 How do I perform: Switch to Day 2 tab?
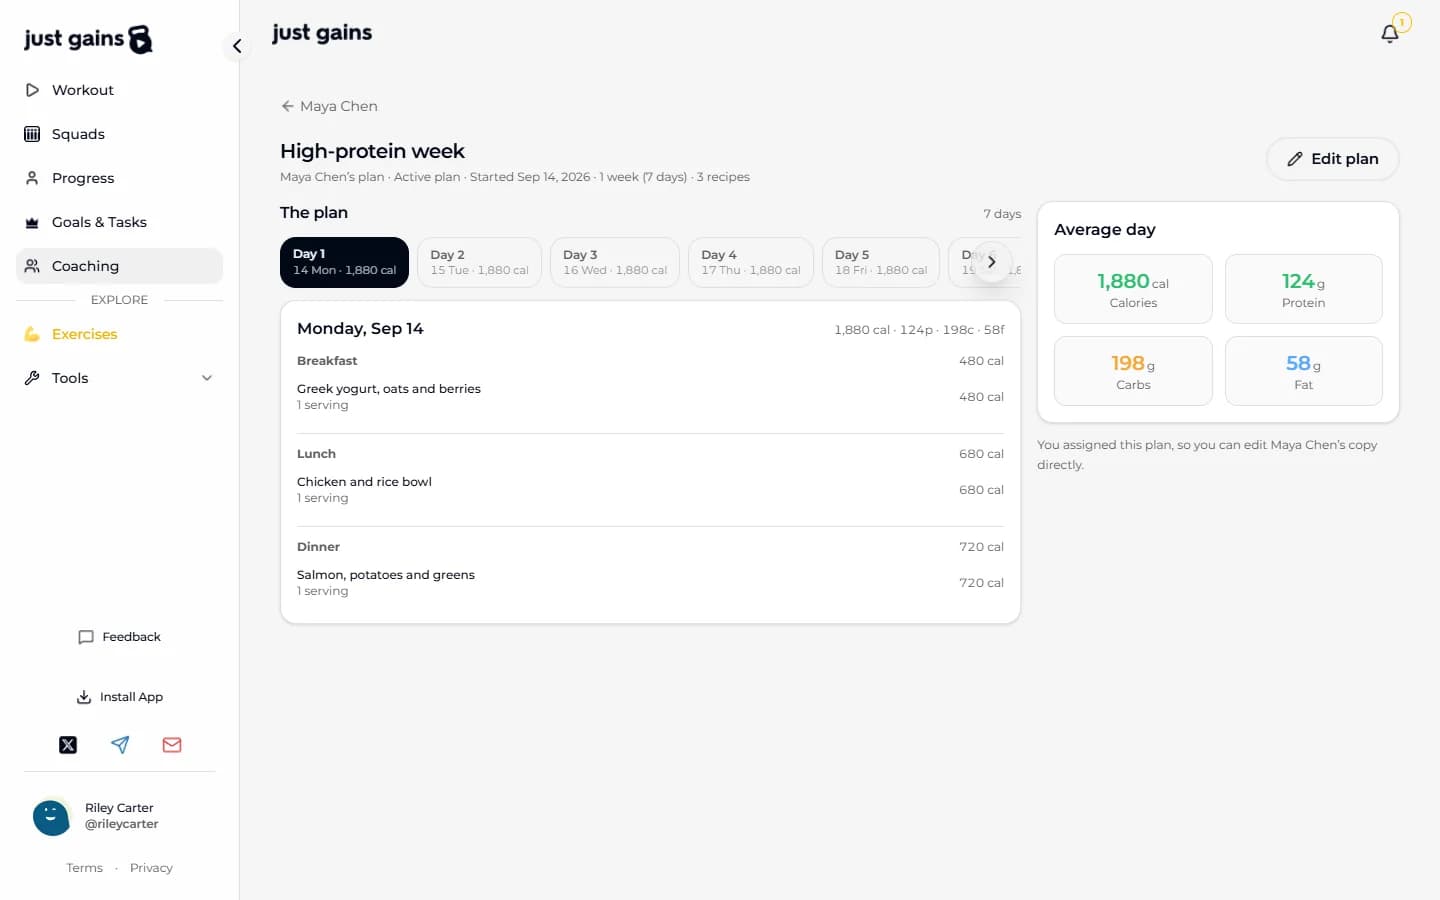pos(479,262)
